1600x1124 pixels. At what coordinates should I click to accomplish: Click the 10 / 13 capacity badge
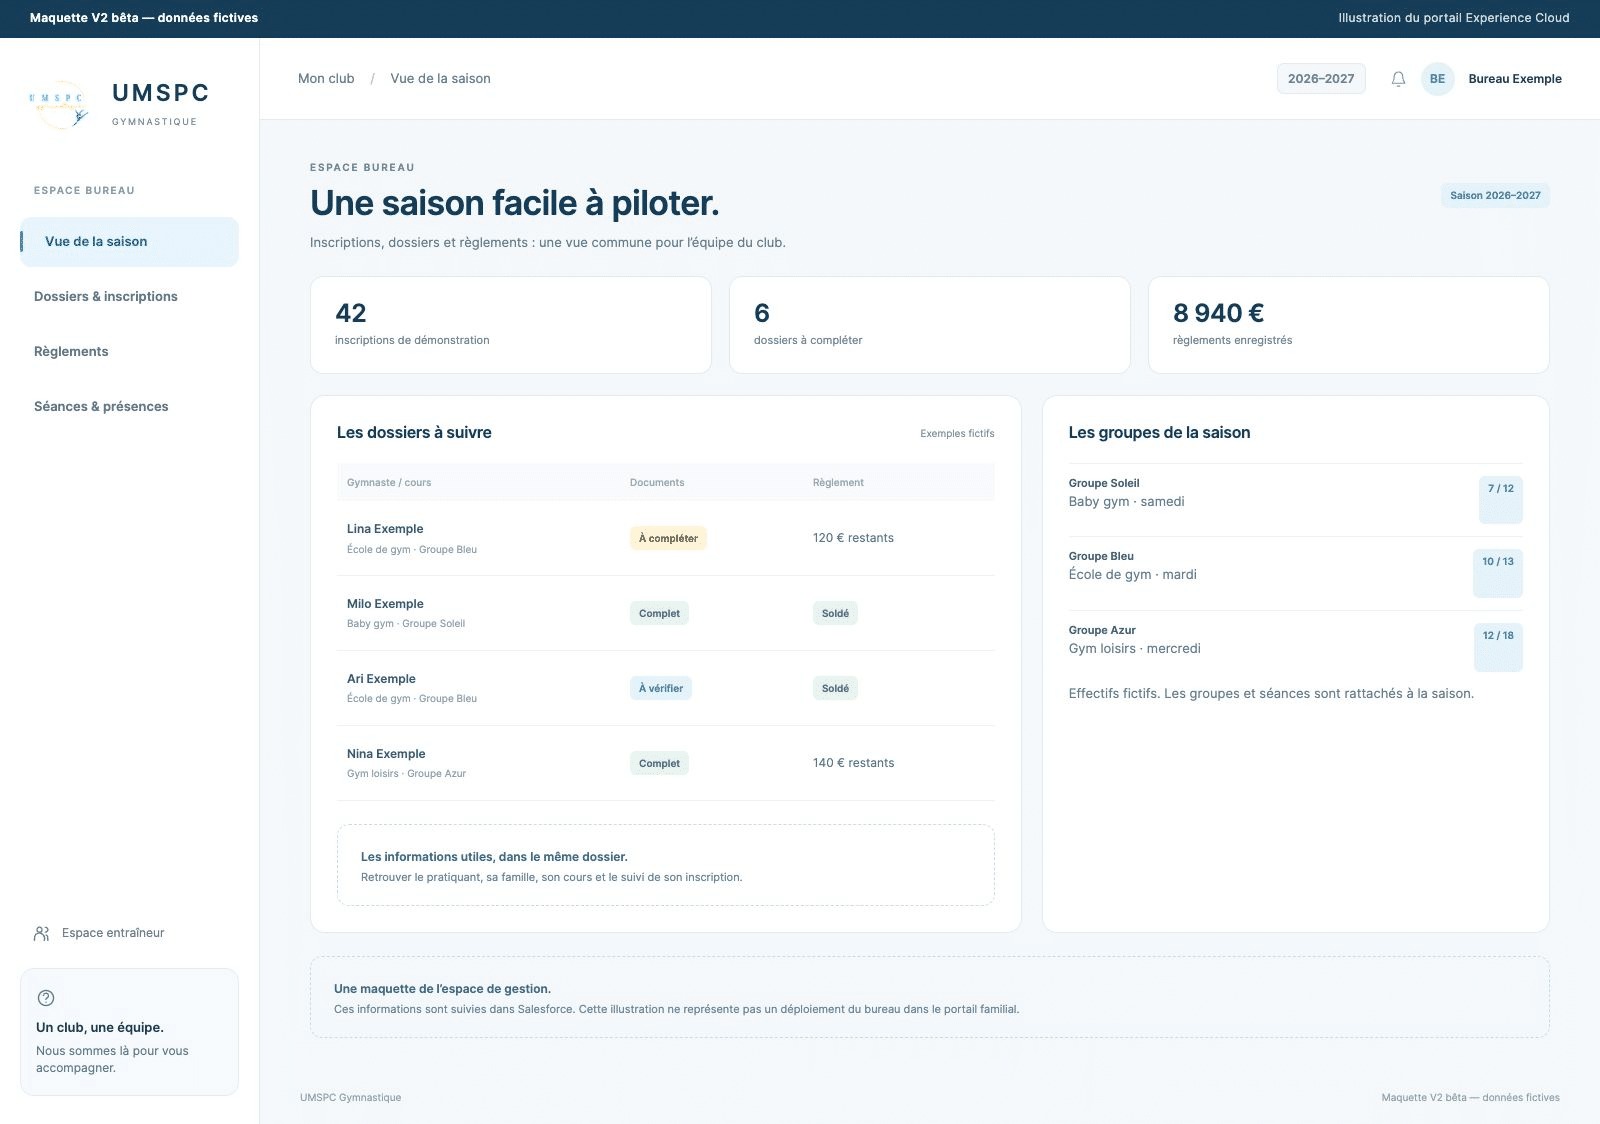[x=1497, y=573]
